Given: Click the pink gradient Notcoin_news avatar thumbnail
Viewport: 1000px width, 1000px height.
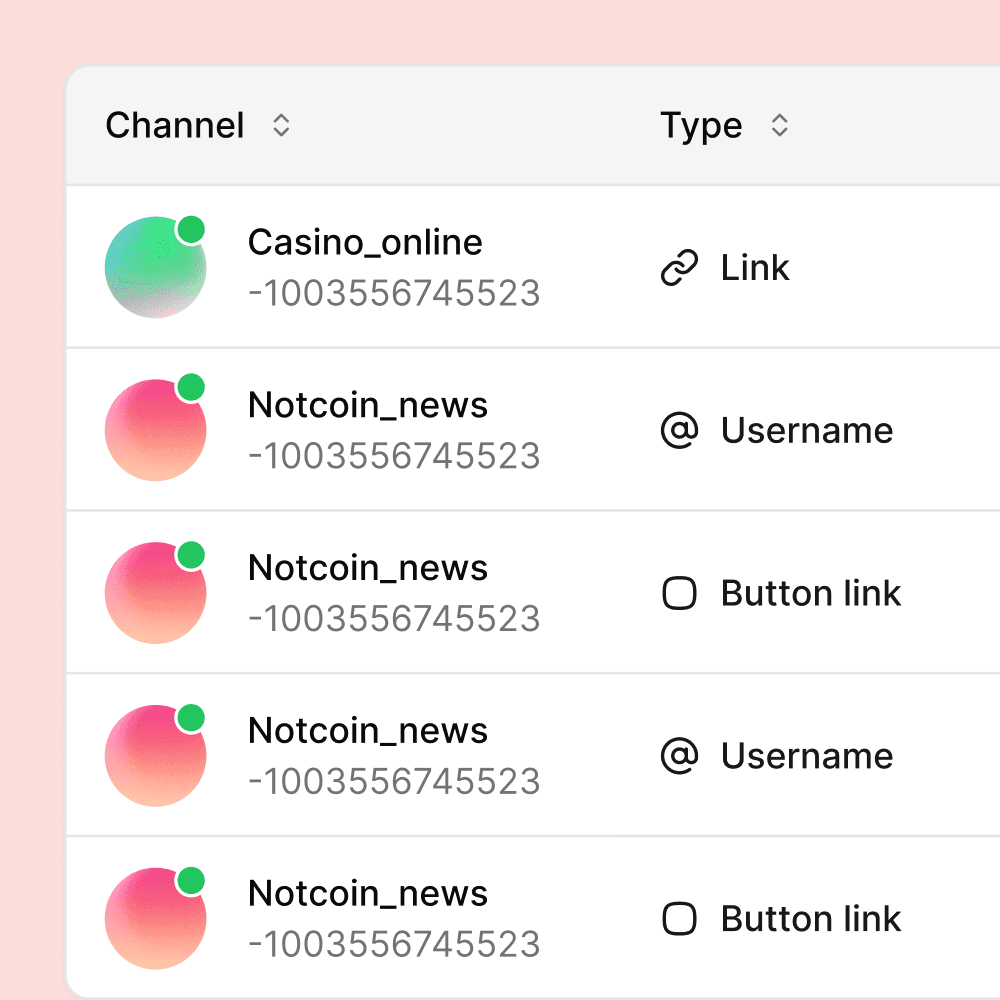Looking at the screenshot, I should 155,429.
